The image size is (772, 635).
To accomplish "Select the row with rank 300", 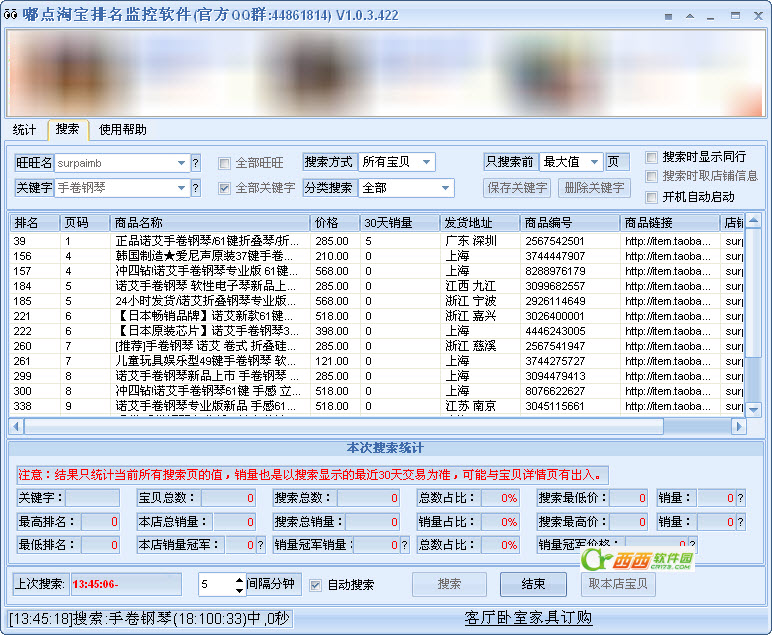I will [x=377, y=391].
